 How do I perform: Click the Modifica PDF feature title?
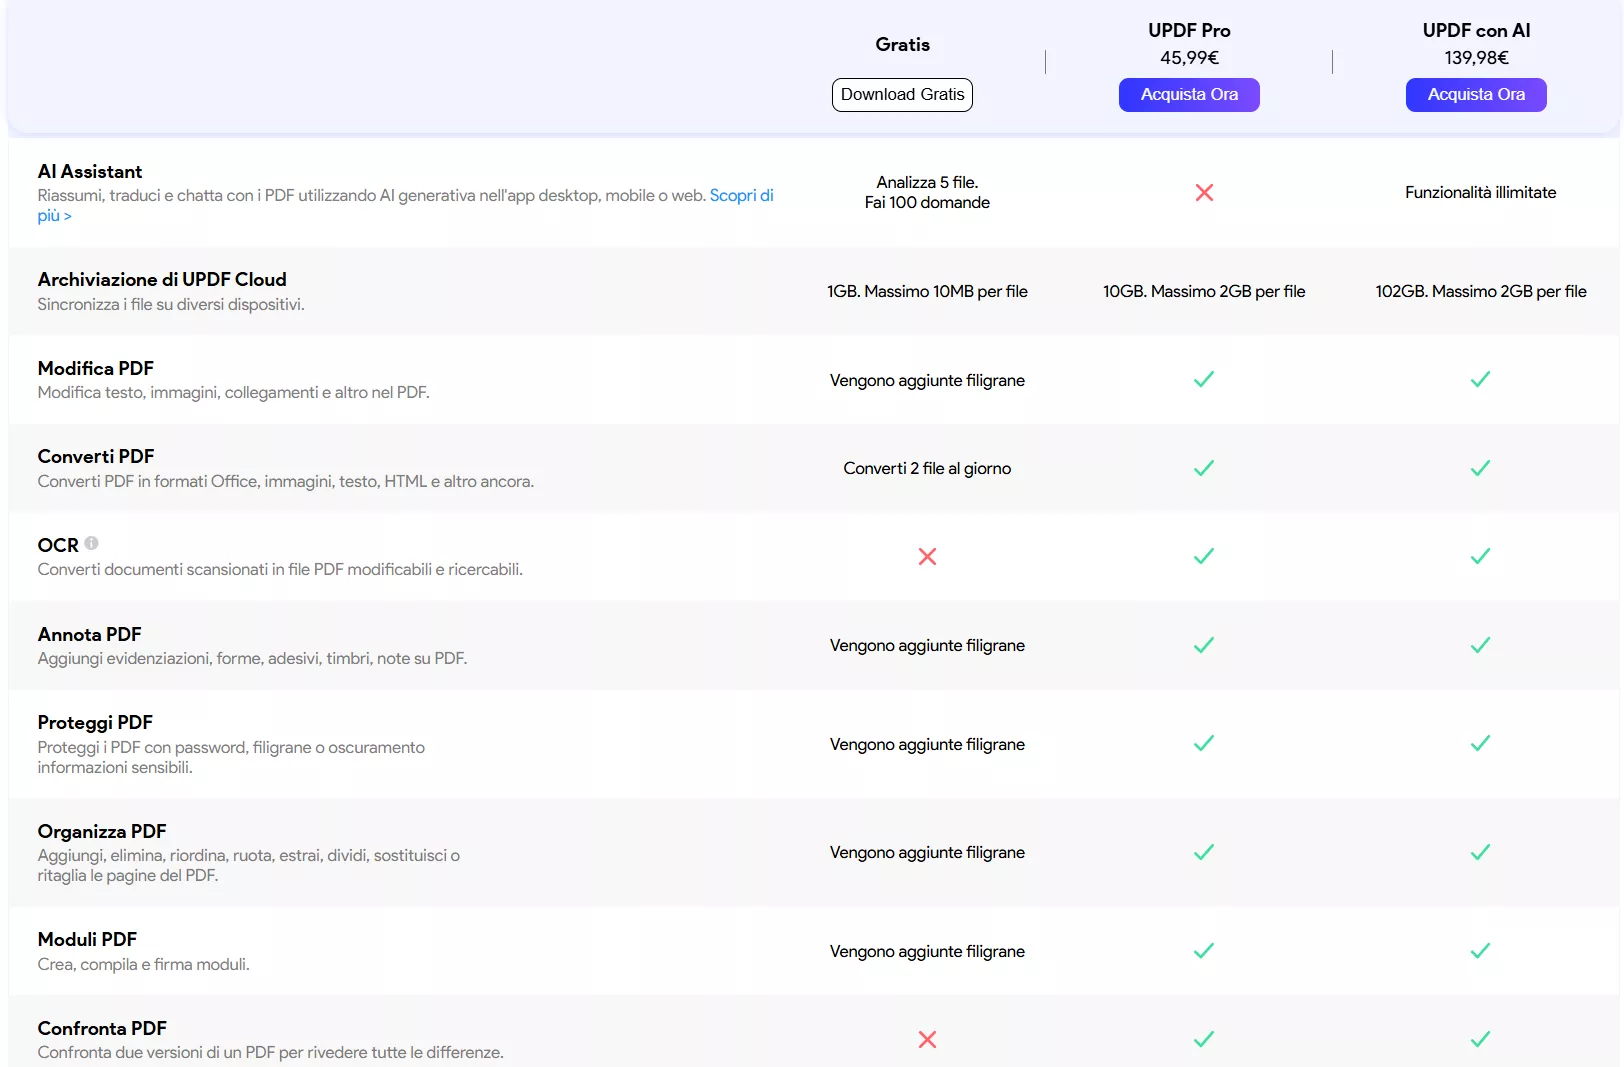coord(95,369)
